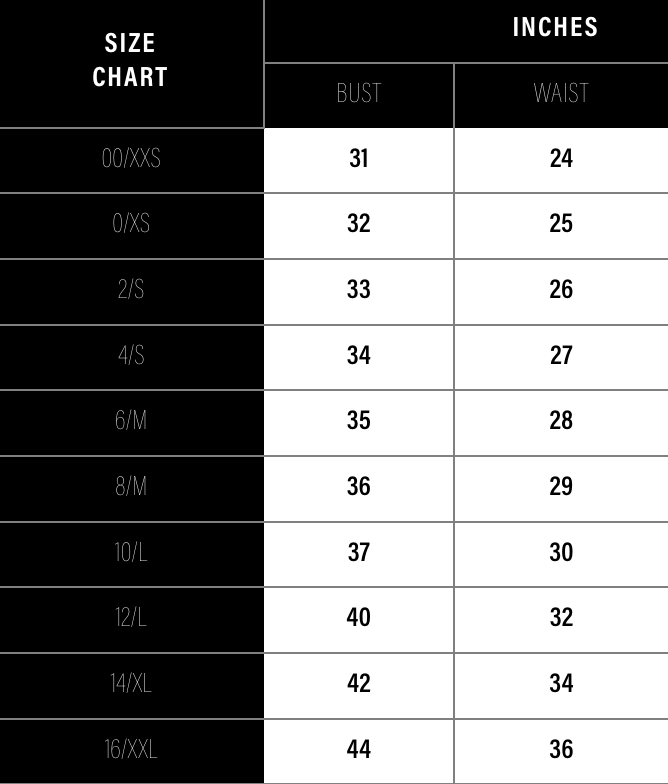The height and width of the screenshot is (784, 668).
Task: Click the 2/S size label
Action: pyautogui.click(x=131, y=289)
